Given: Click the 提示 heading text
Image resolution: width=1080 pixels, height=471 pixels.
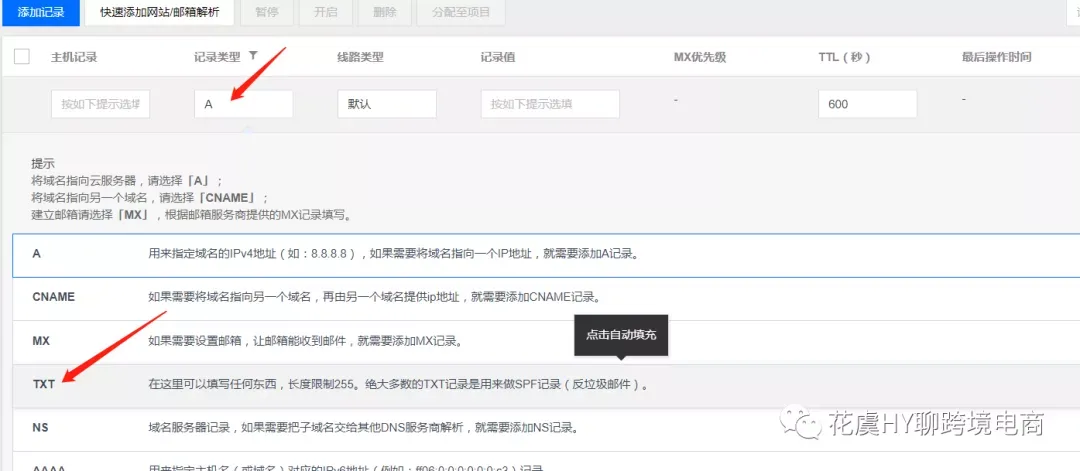Looking at the screenshot, I should [43, 164].
